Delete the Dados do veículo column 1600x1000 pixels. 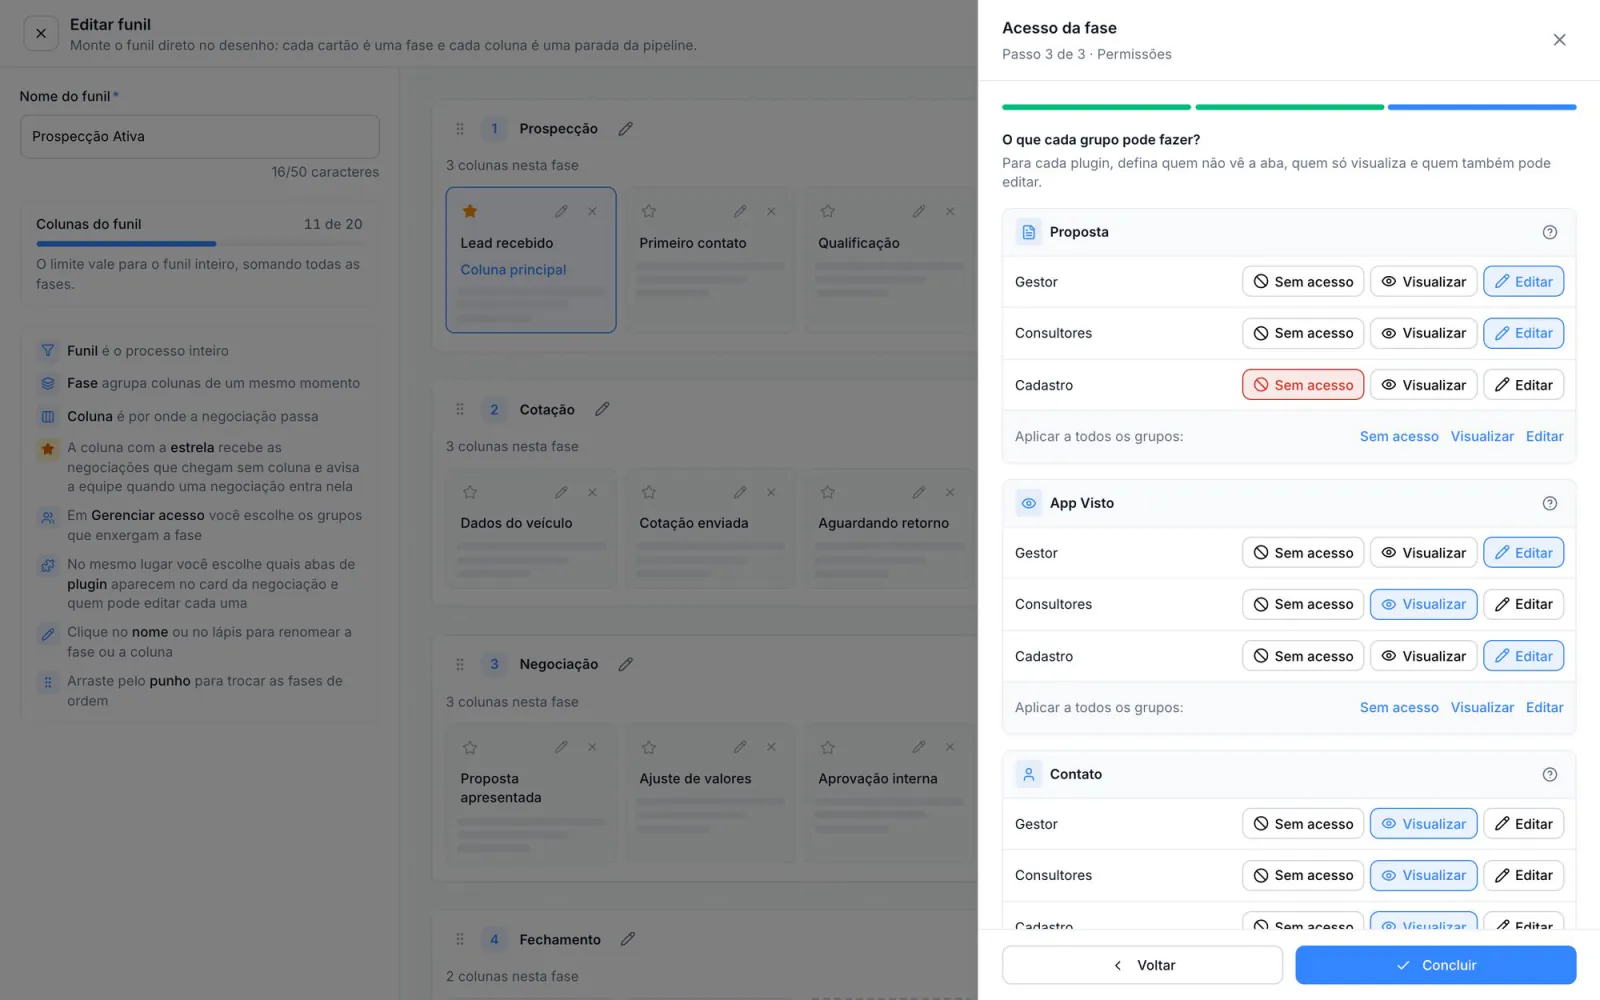click(x=592, y=492)
